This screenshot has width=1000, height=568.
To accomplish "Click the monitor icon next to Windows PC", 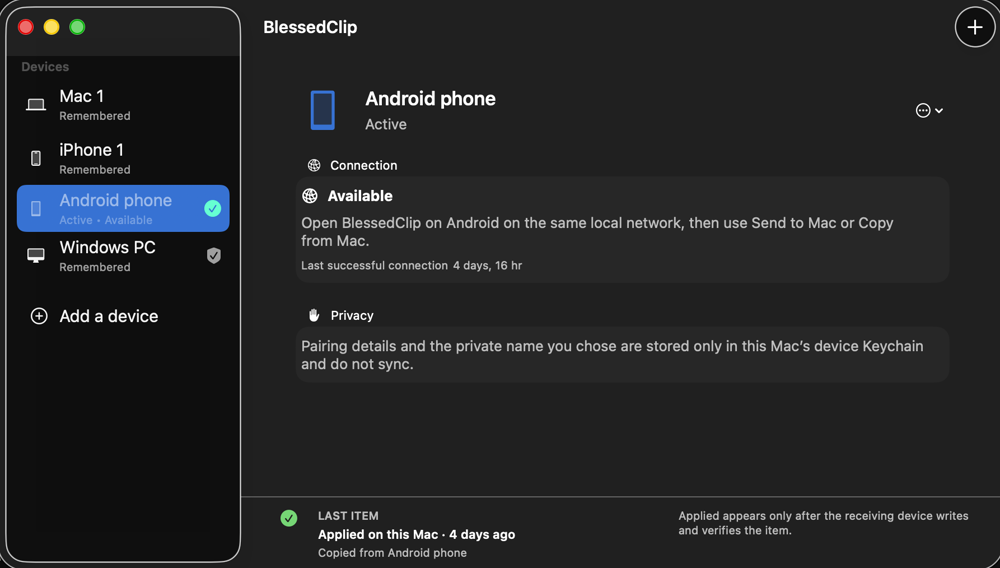I will click(x=36, y=256).
